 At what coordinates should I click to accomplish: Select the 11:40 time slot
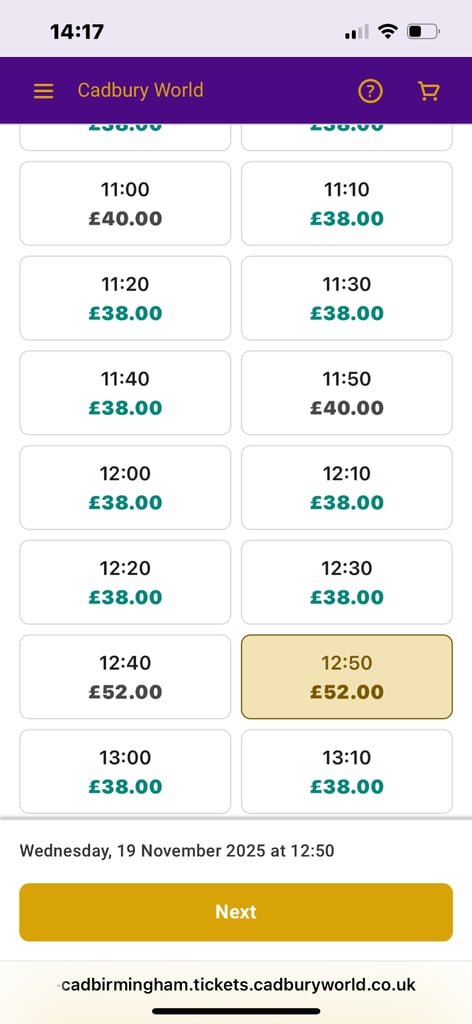(125, 393)
